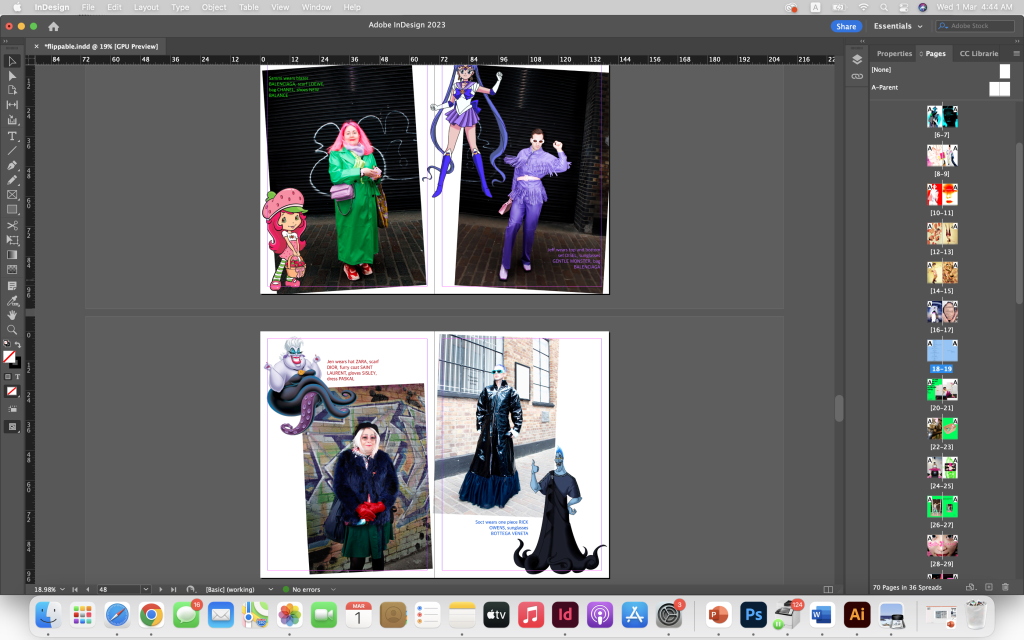Viewport: 1024px width, 640px height.
Task: Select the Content Collector tool
Action: (12, 120)
